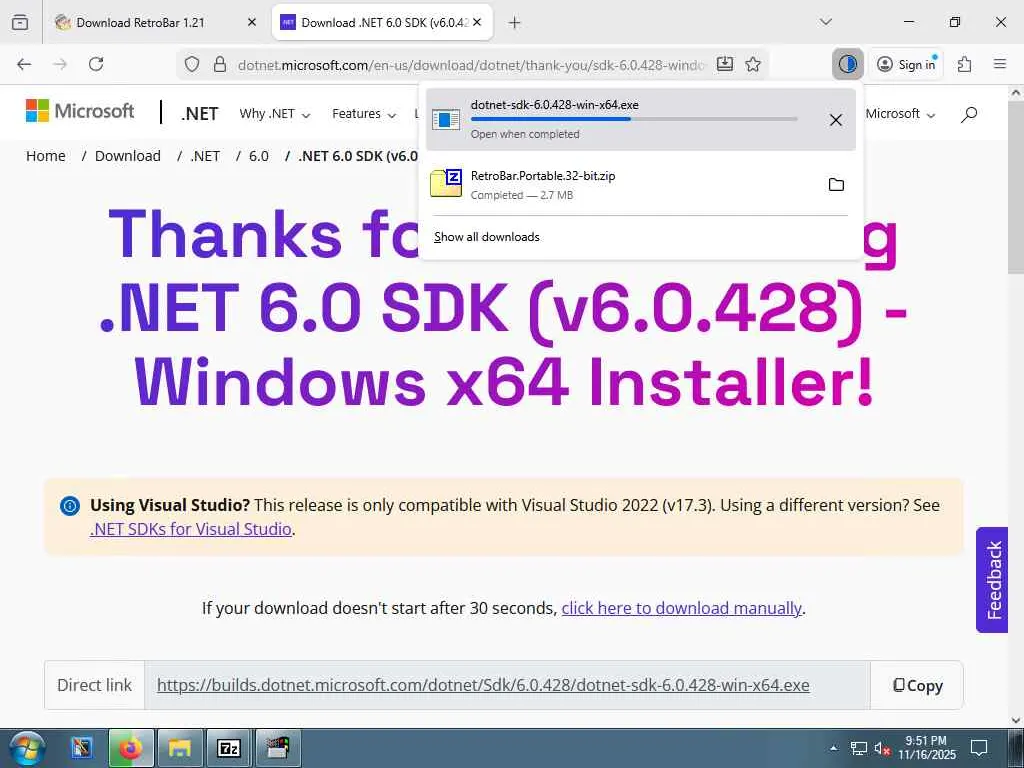Click the first pinned taskbar app icon
The image size is (1024, 768).
click(82, 748)
